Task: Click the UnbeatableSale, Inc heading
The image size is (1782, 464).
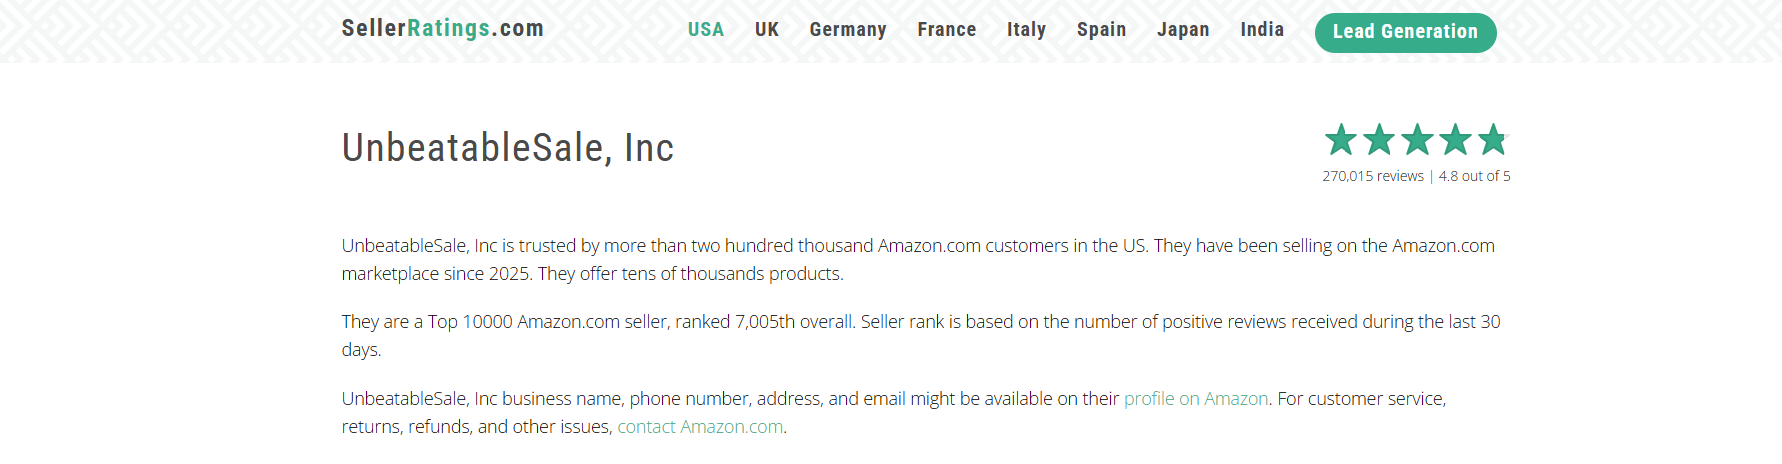Action: click(x=507, y=148)
